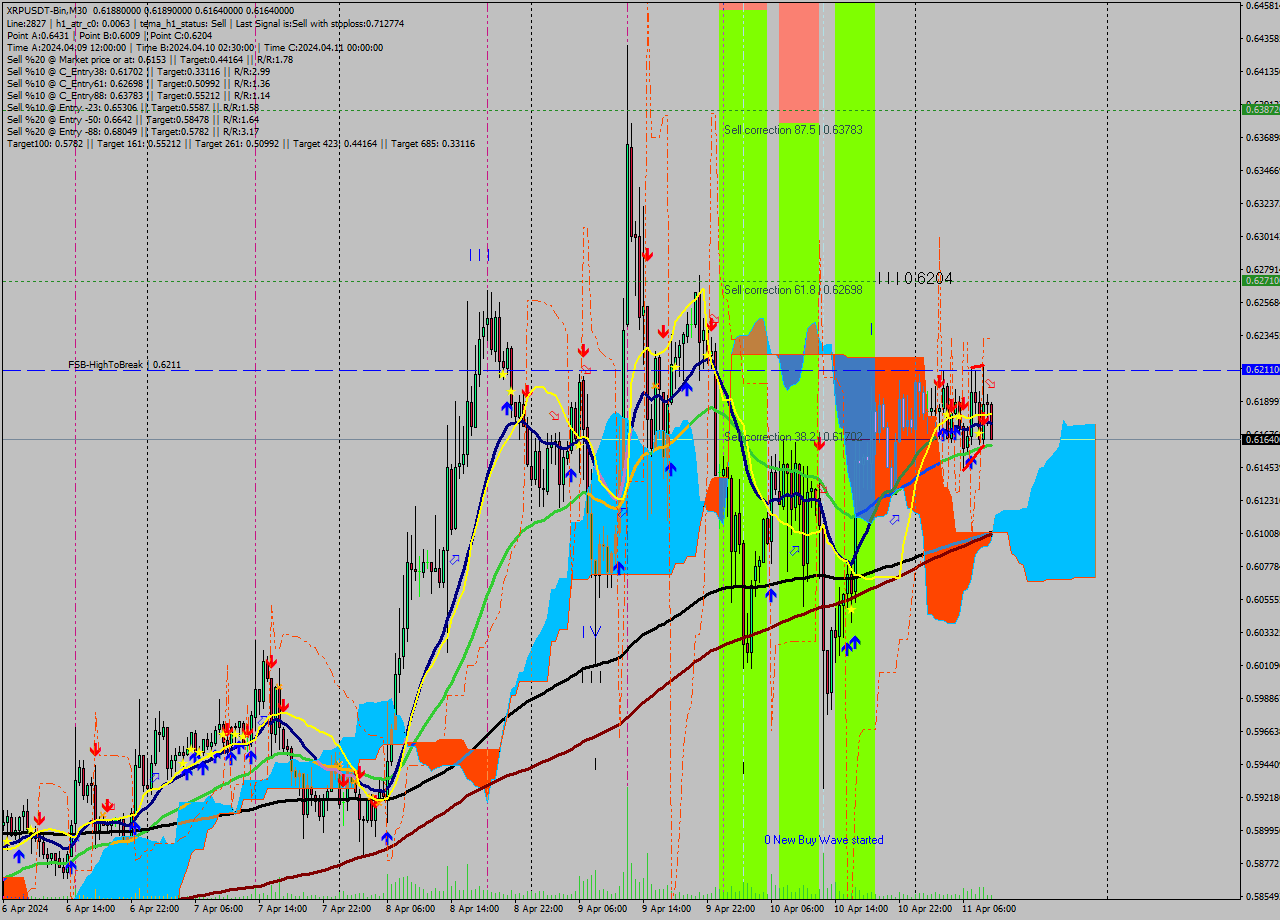Click the 0.6123 price scale value

pos(1263,500)
